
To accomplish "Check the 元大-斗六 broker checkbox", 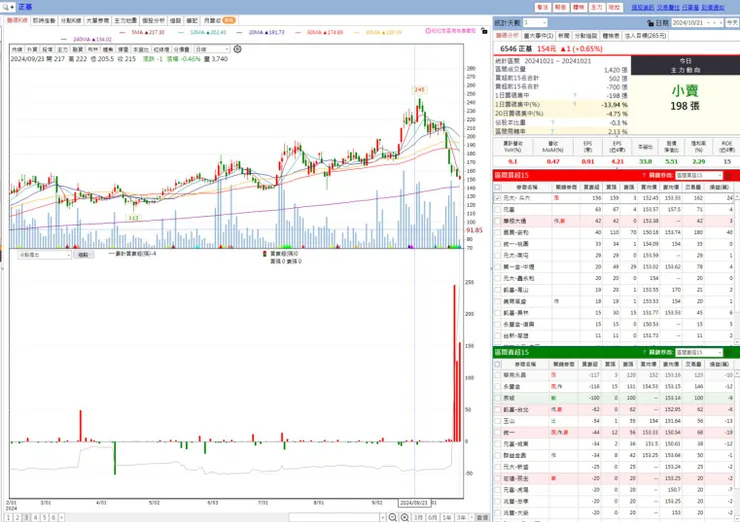I will [x=497, y=198].
